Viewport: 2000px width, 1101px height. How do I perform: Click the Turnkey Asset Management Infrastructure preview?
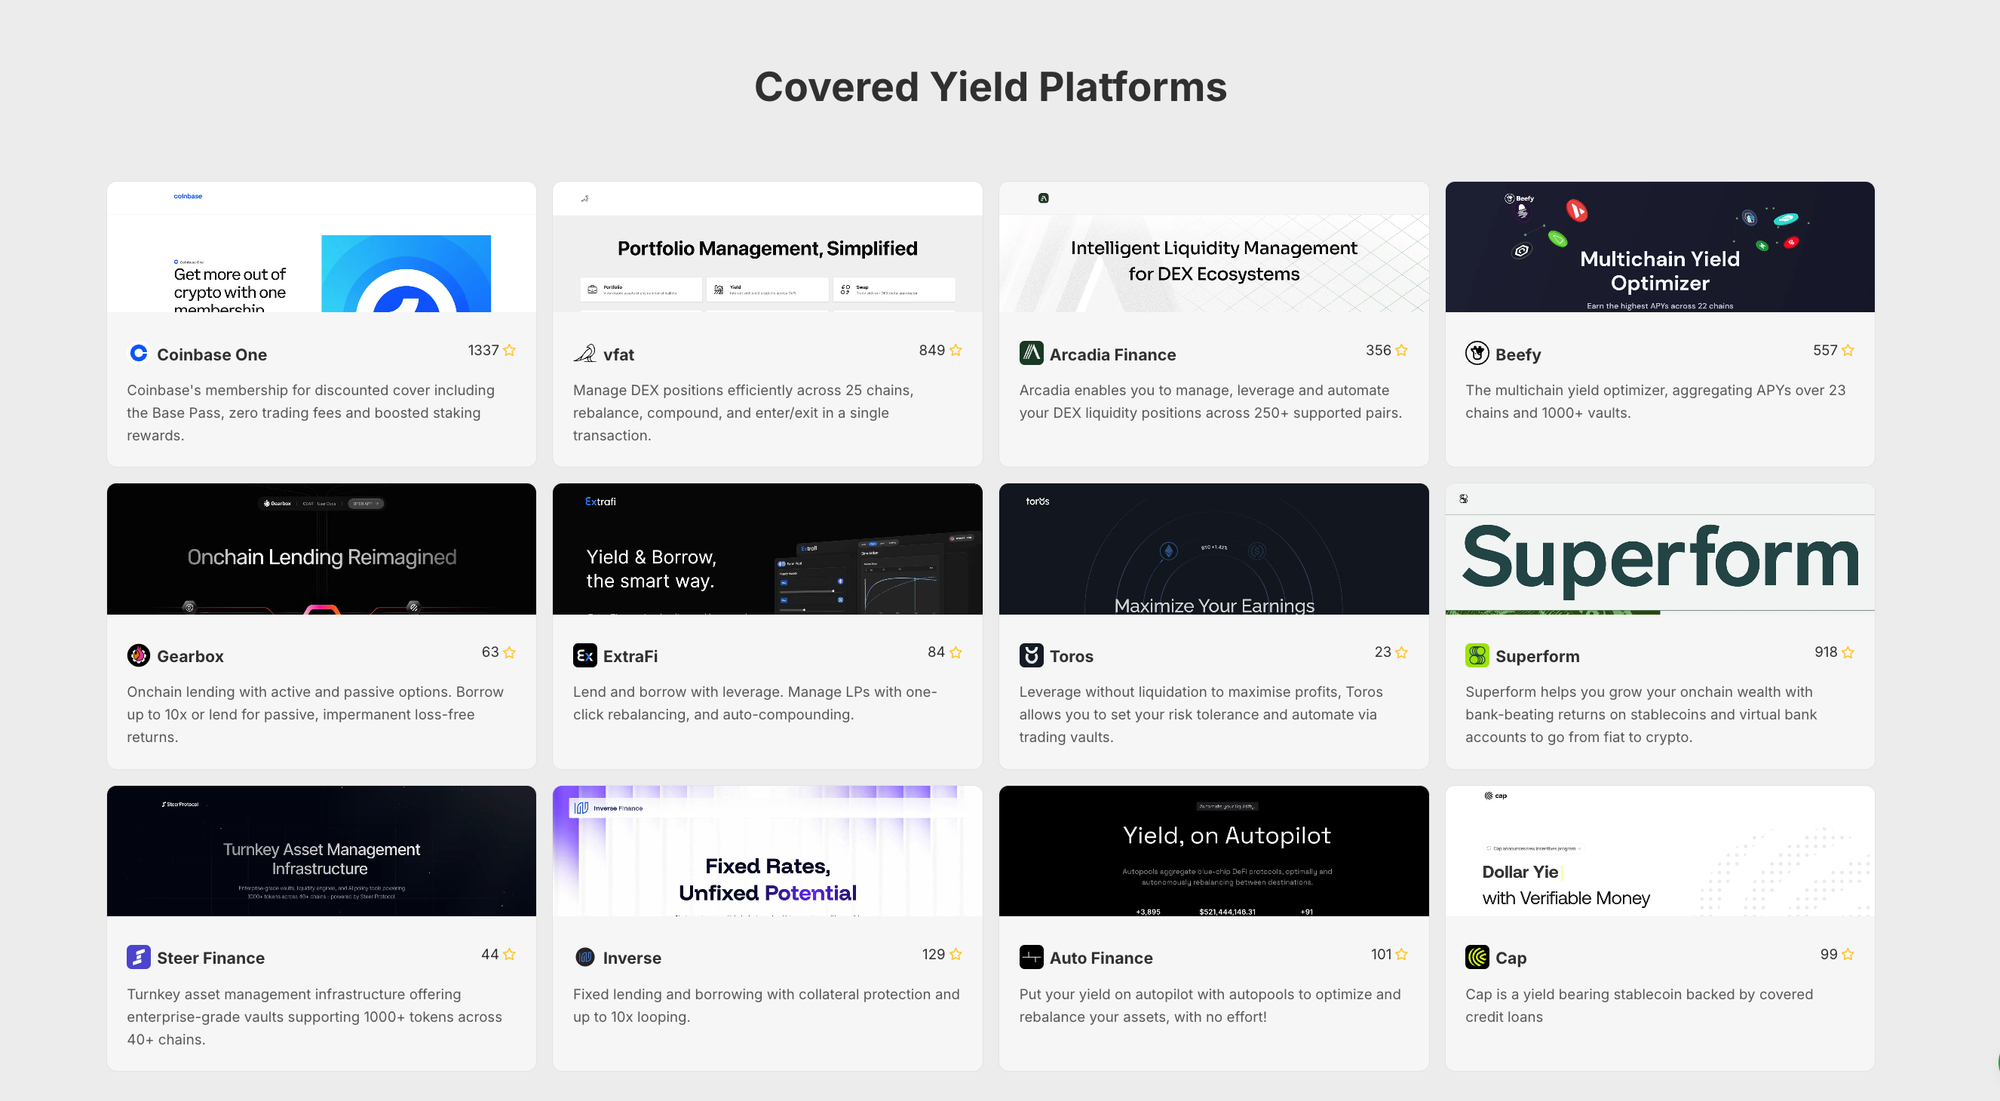tap(321, 851)
